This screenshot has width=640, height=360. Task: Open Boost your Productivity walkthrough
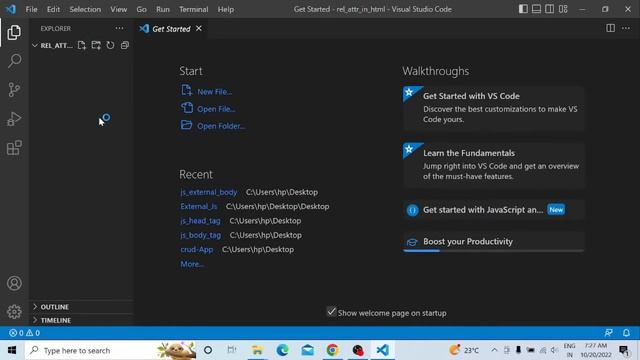click(493, 242)
